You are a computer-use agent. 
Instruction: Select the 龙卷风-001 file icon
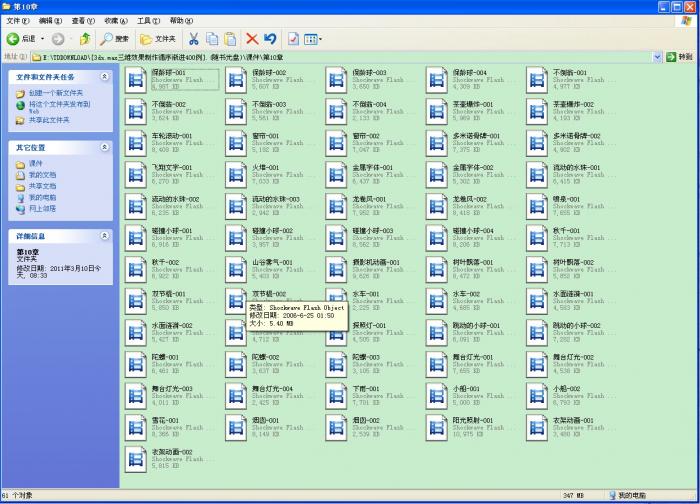pos(337,207)
